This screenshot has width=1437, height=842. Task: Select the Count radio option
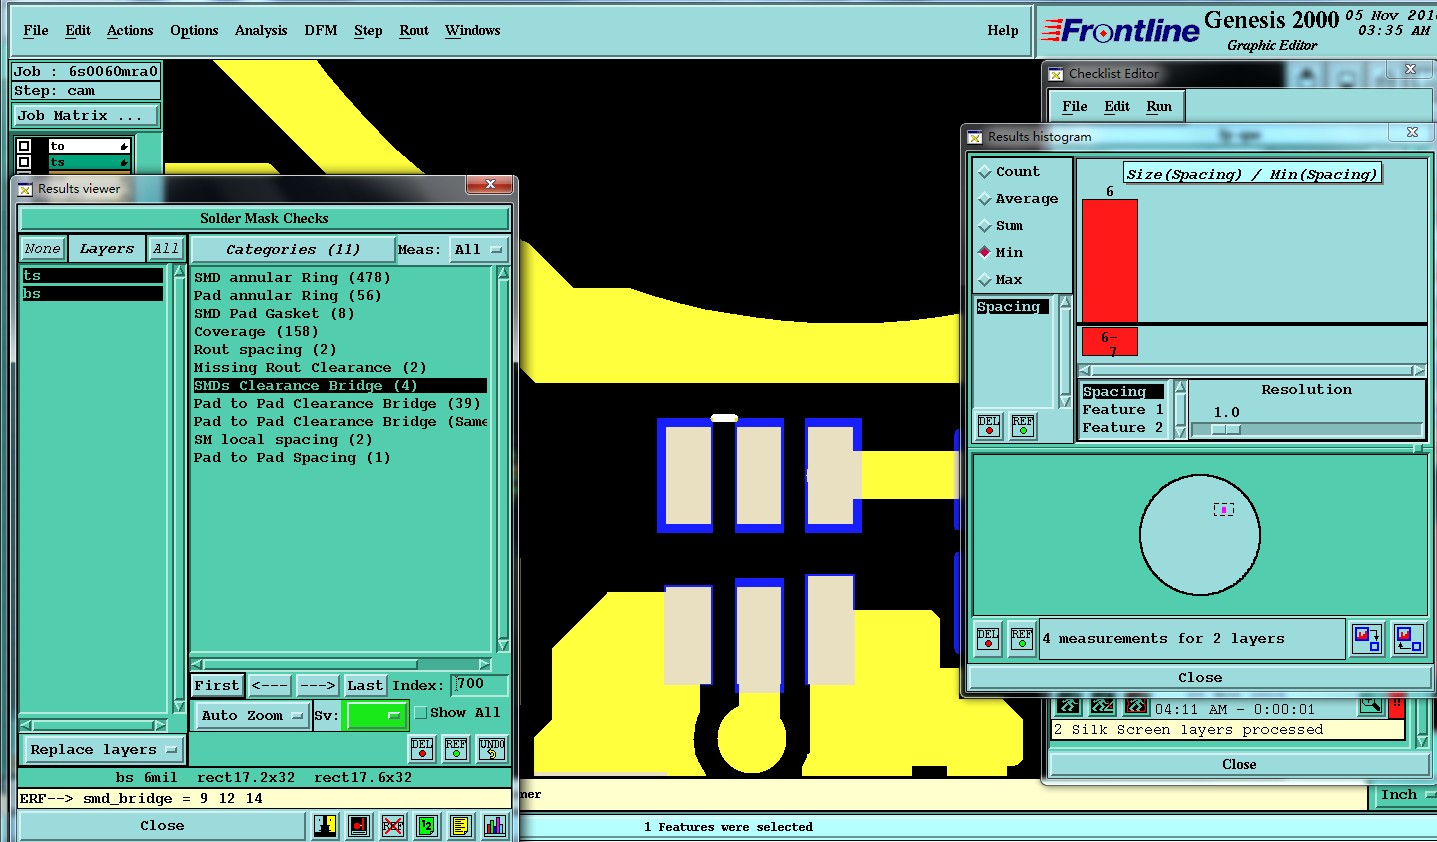pos(985,172)
